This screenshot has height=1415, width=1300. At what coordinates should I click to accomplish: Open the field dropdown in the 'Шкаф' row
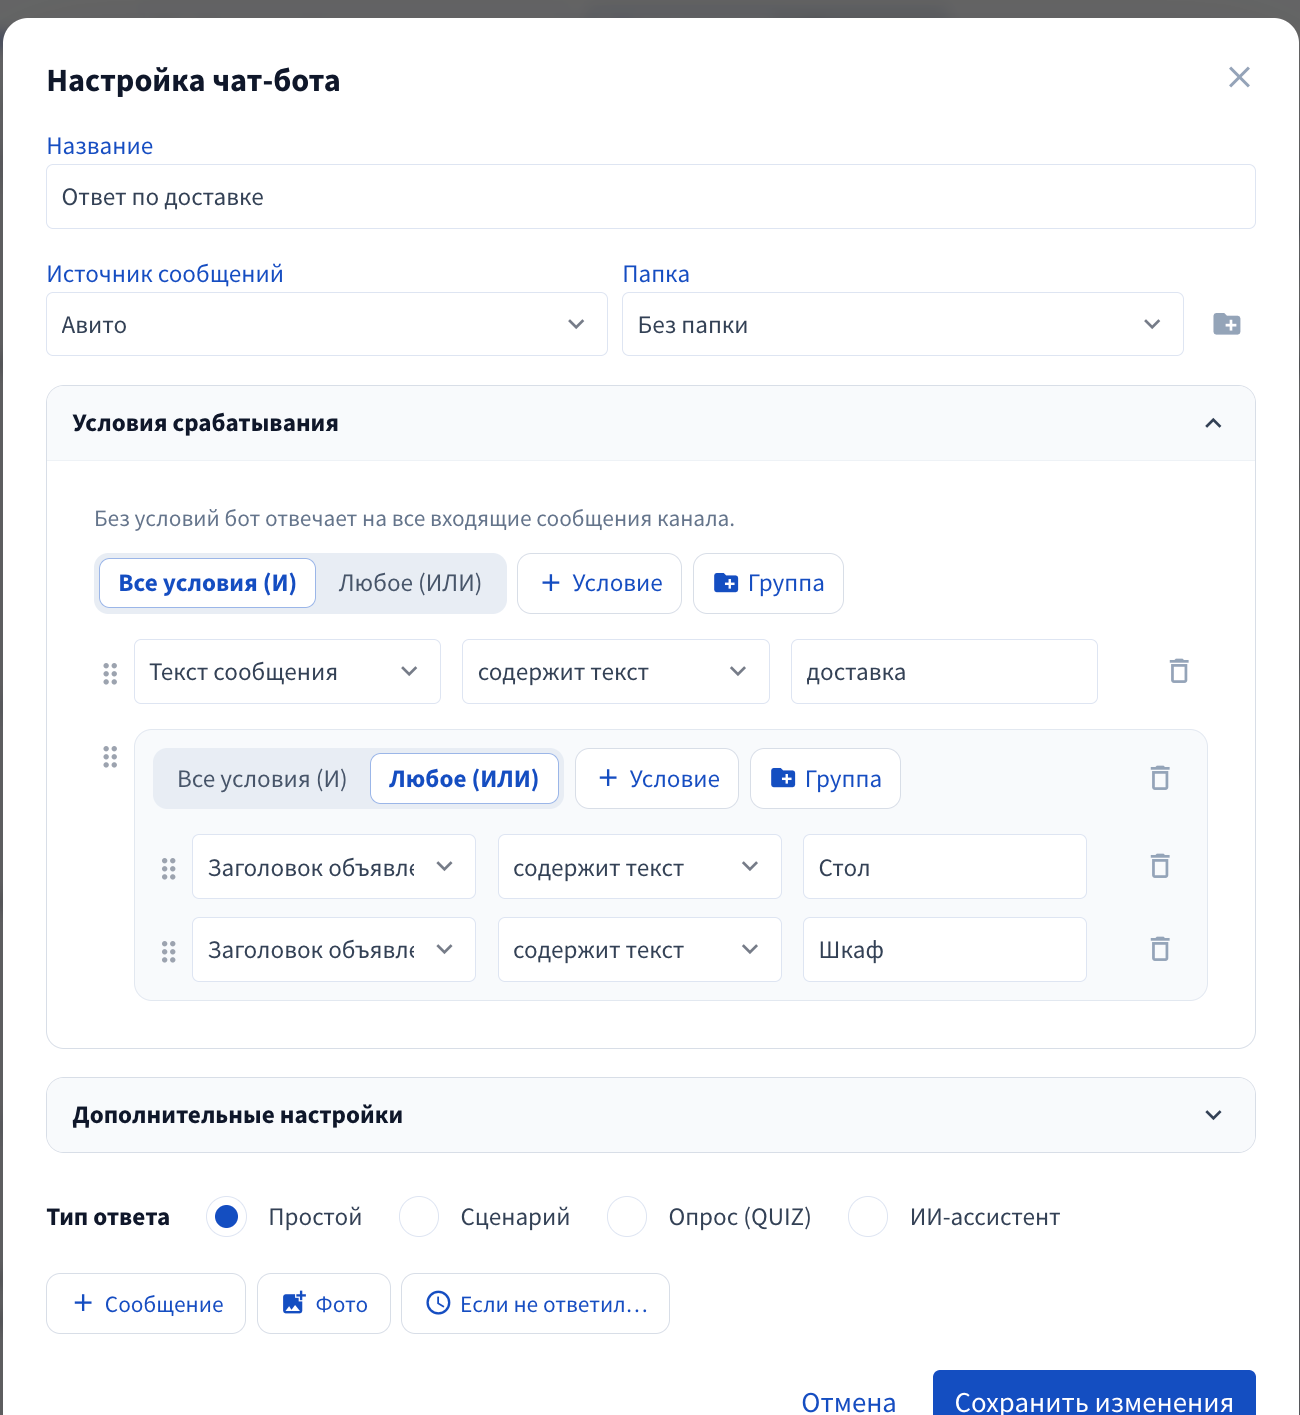coord(334,950)
